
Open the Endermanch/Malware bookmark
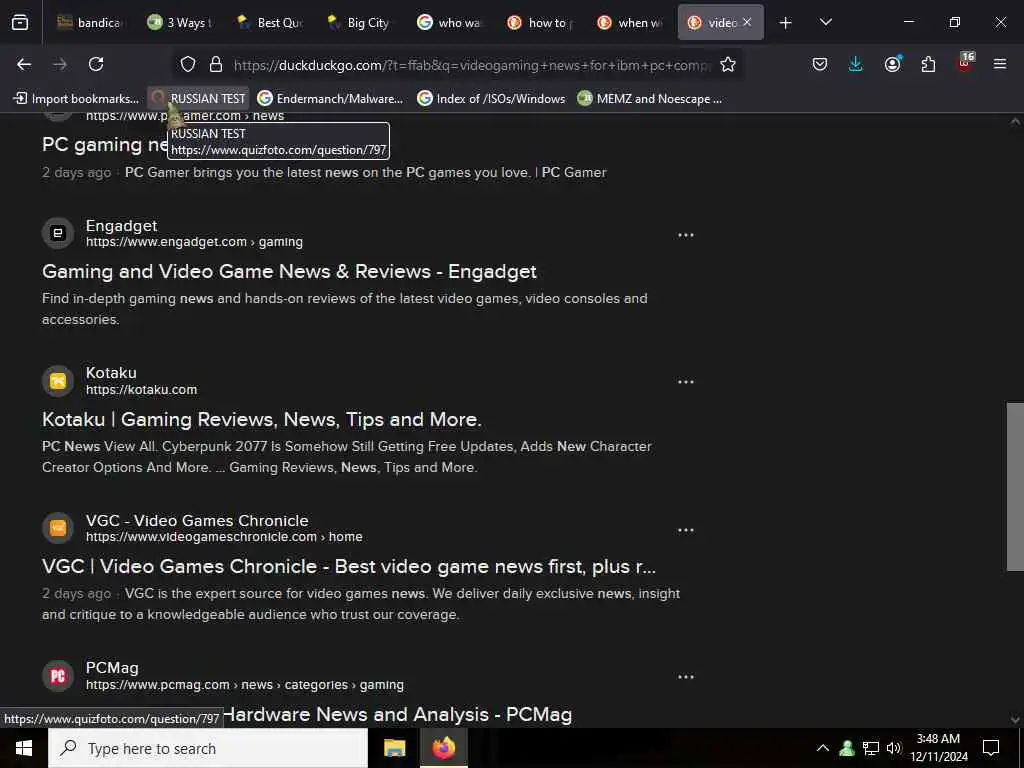click(x=330, y=99)
